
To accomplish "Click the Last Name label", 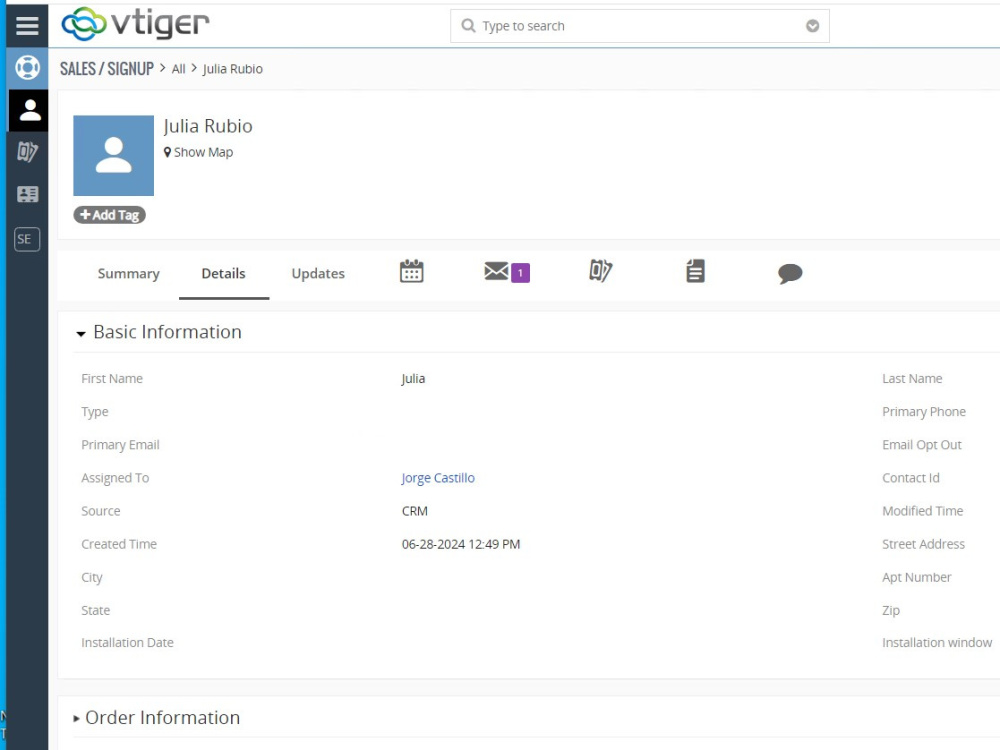I will click(x=912, y=379).
